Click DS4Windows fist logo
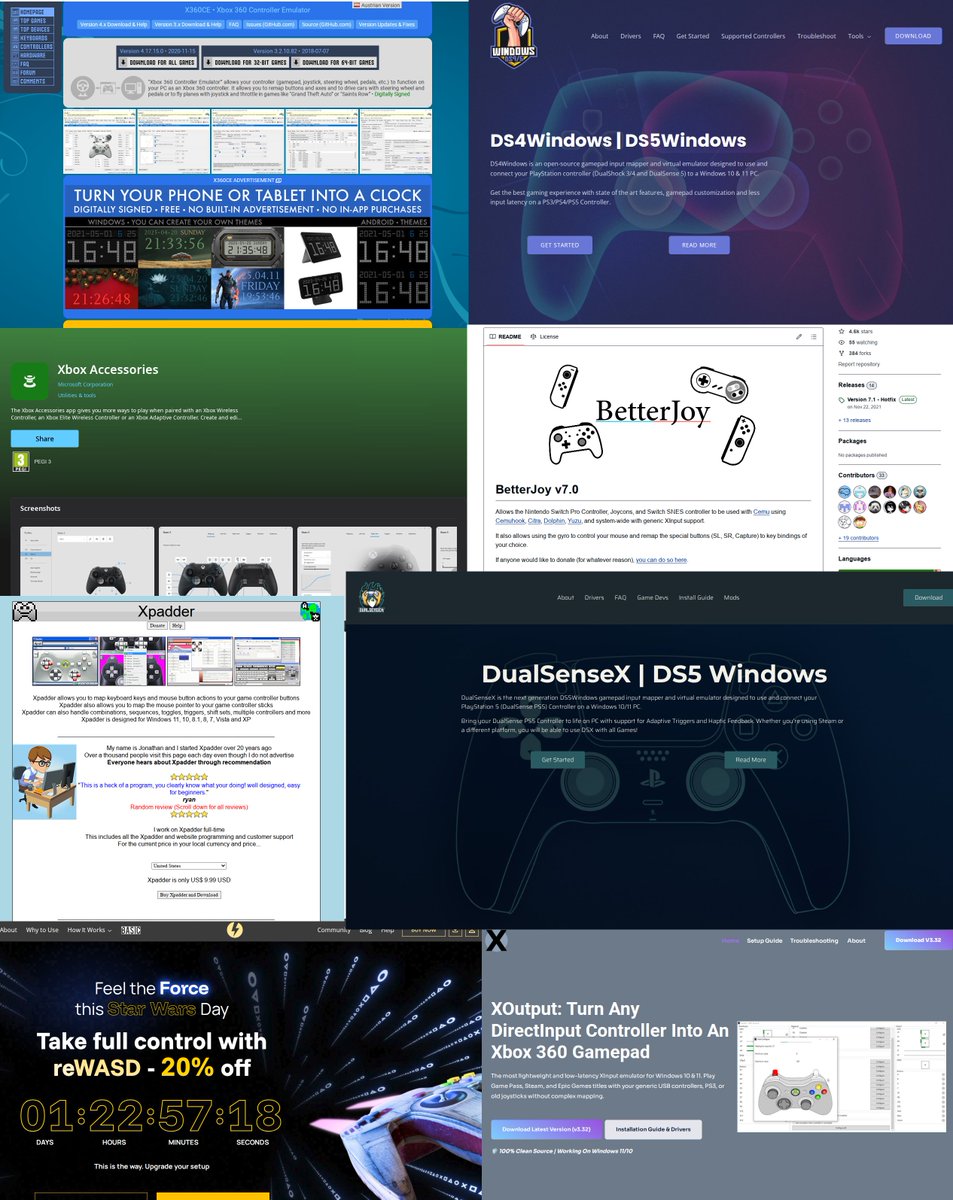This screenshot has height=1200, width=953. (516, 36)
